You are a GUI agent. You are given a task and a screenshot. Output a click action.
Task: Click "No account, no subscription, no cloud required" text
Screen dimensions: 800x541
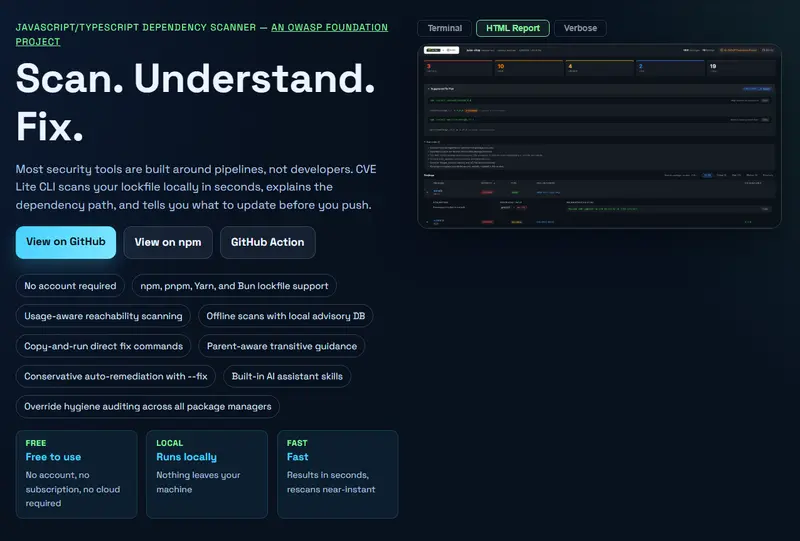click(73, 489)
